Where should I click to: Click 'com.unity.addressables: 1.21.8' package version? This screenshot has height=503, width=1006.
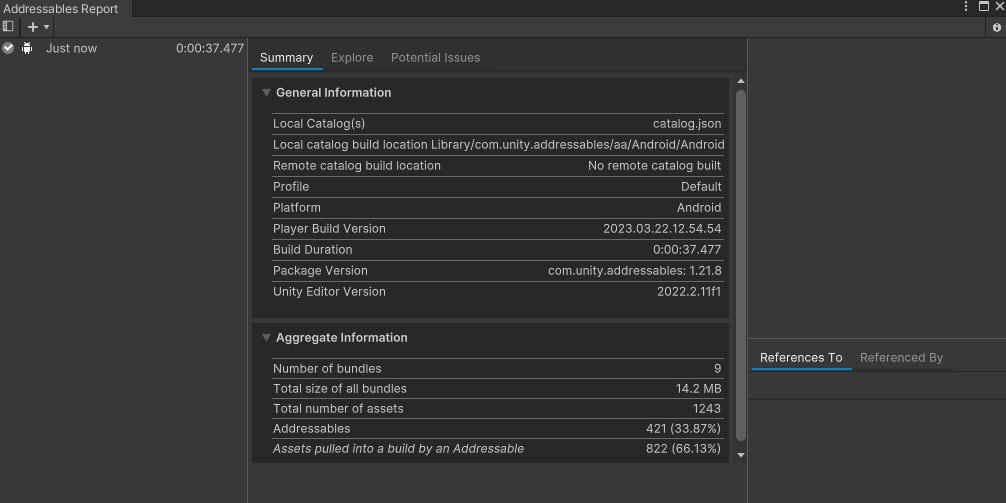[x=635, y=271]
